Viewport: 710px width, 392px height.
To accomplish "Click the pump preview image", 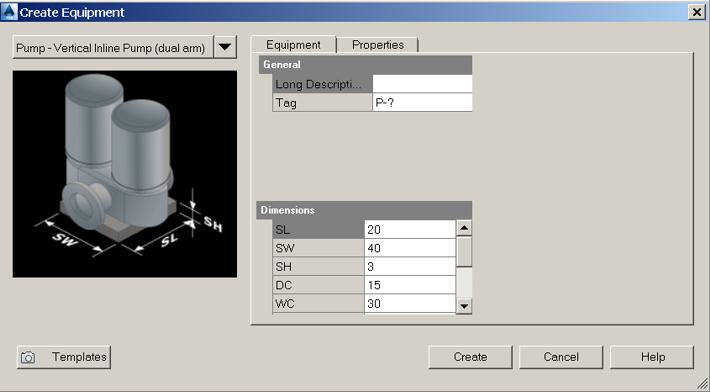I will point(125,174).
